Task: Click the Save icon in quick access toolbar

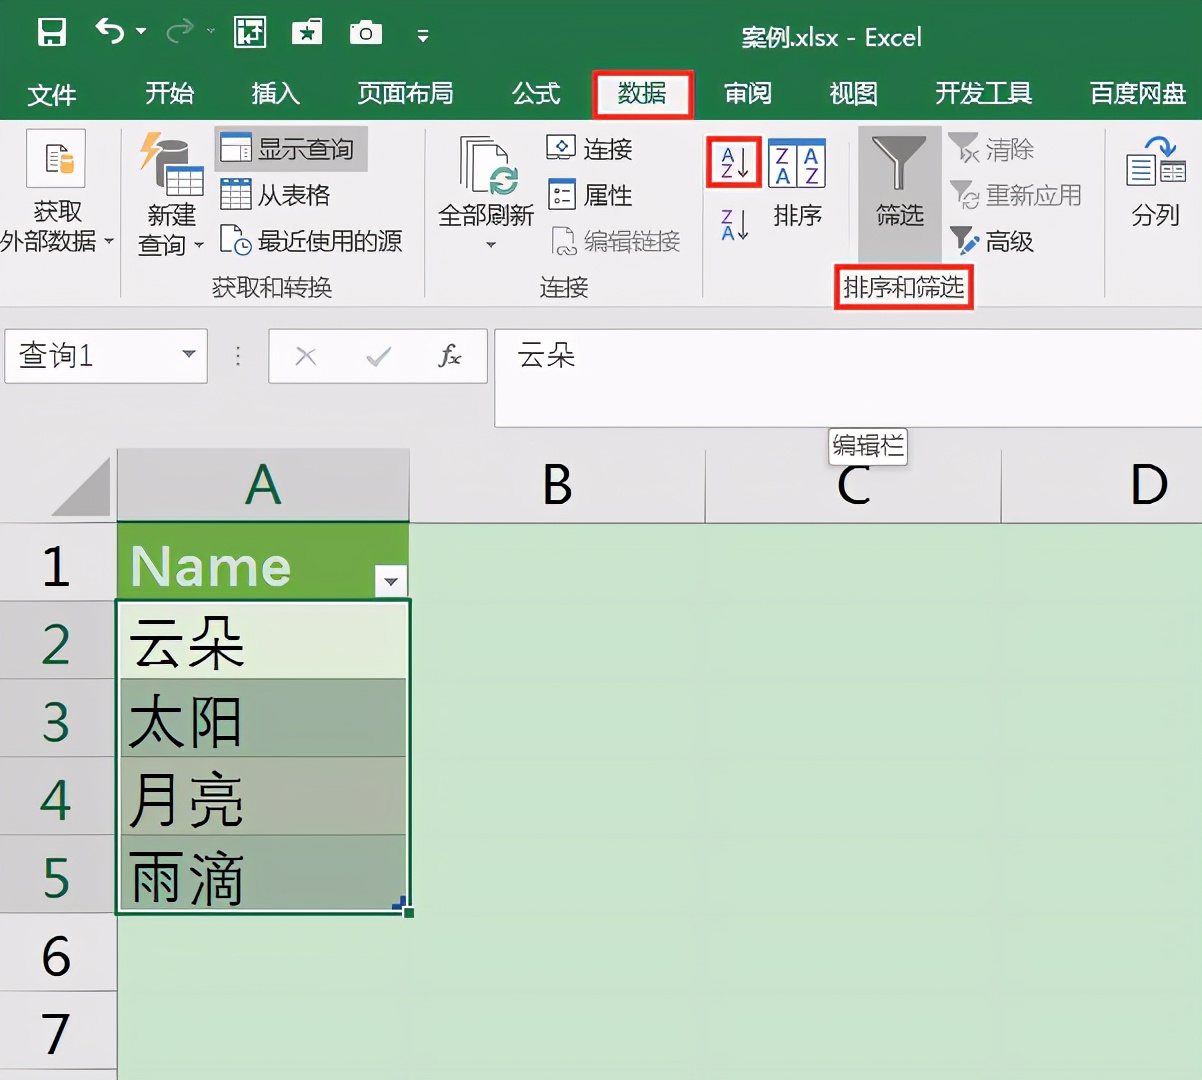Action: [51, 33]
